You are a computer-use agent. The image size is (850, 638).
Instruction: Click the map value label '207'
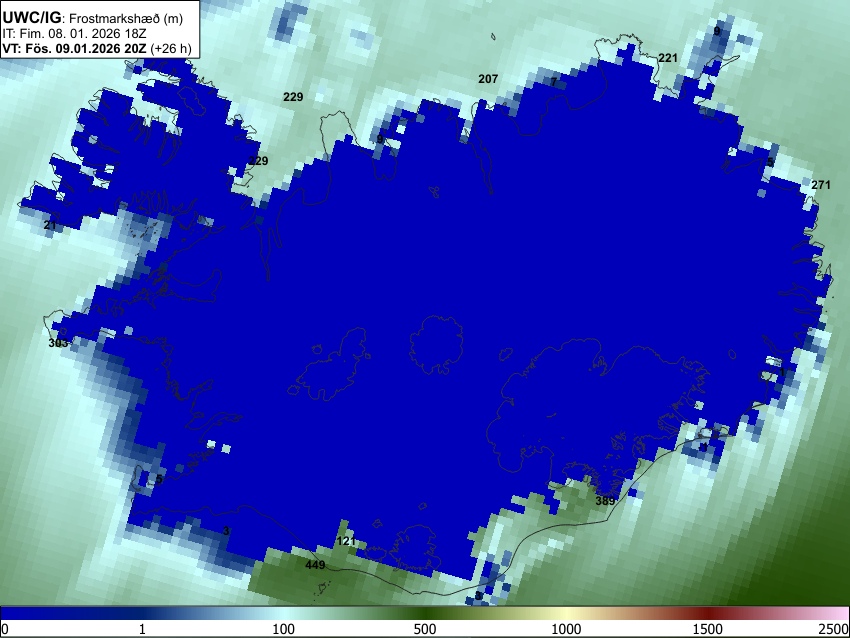coord(488,79)
